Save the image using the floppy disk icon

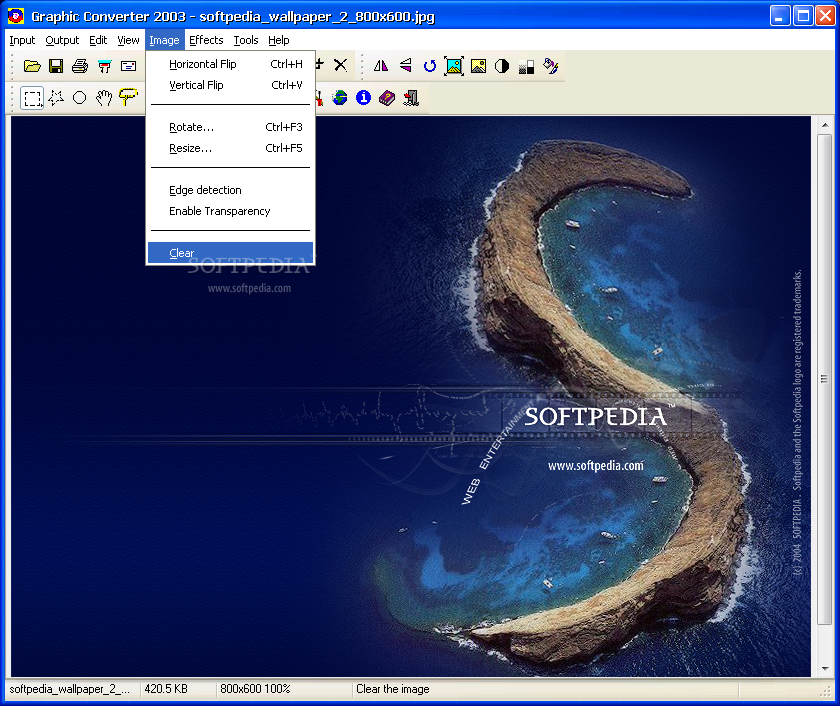click(56, 66)
